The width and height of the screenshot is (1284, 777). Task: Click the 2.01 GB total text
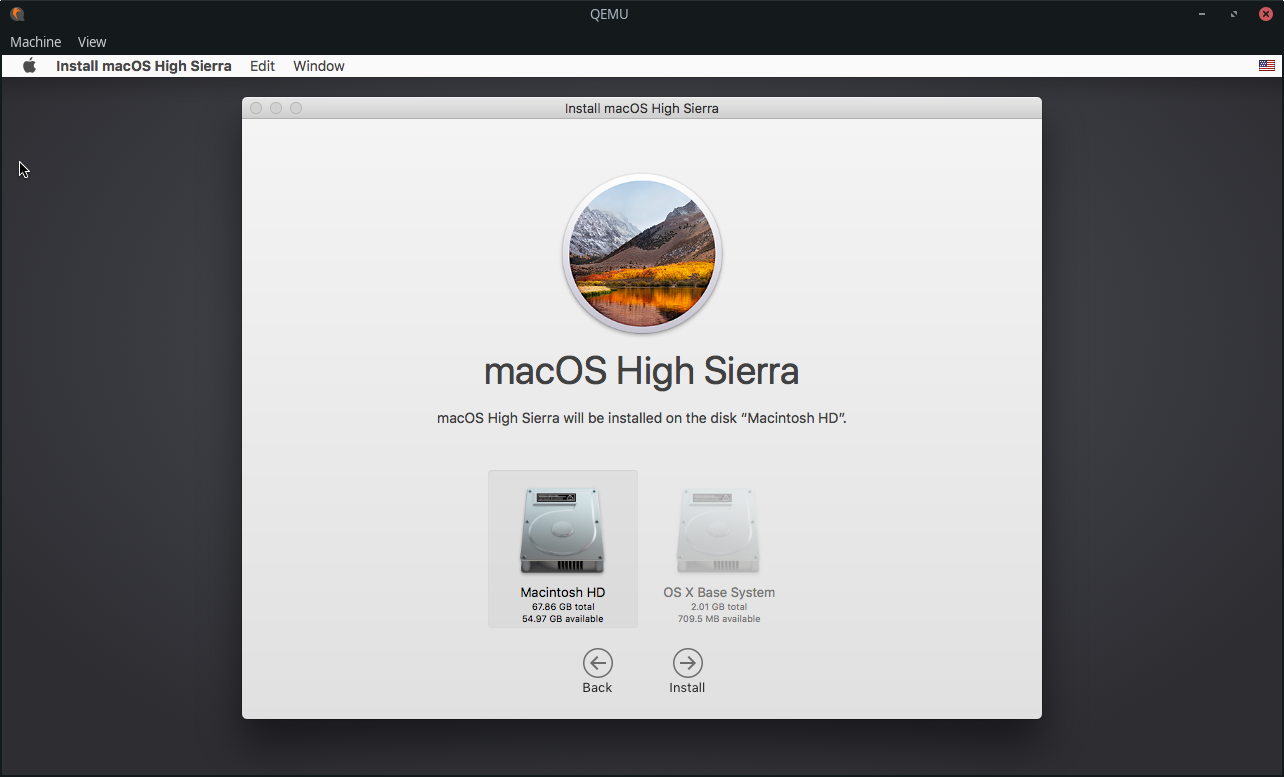719,607
